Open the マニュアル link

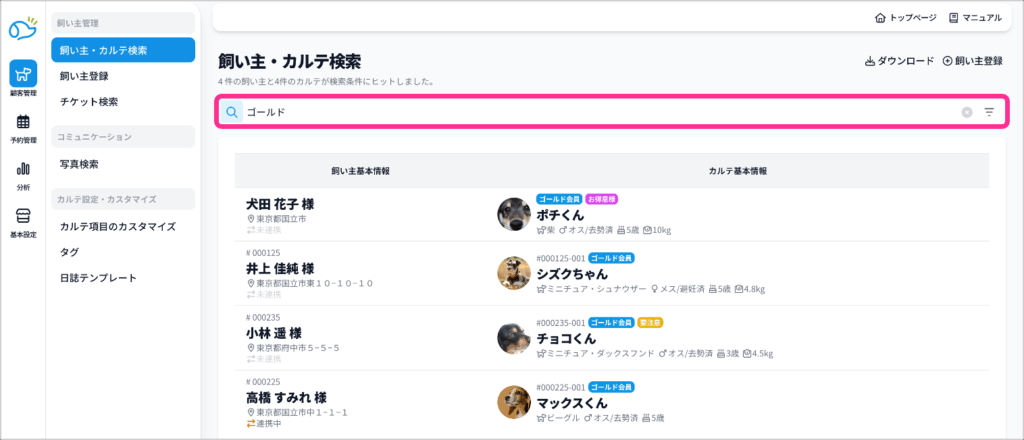[x=975, y=17]
